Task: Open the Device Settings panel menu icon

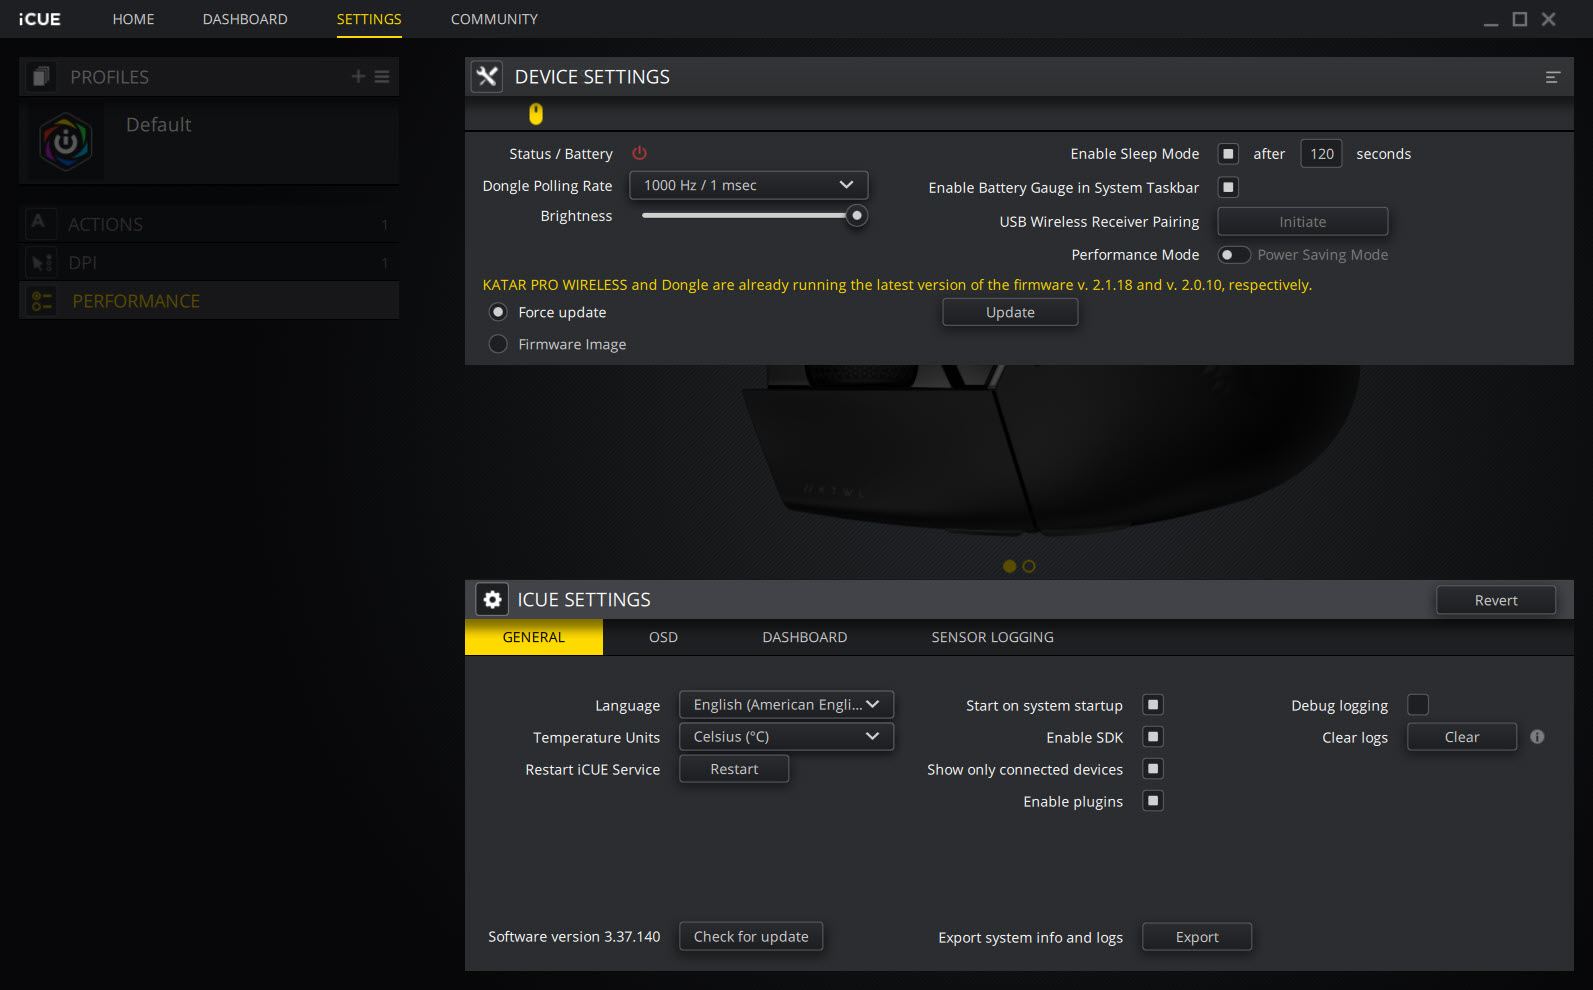Action: pos(1553,77)
